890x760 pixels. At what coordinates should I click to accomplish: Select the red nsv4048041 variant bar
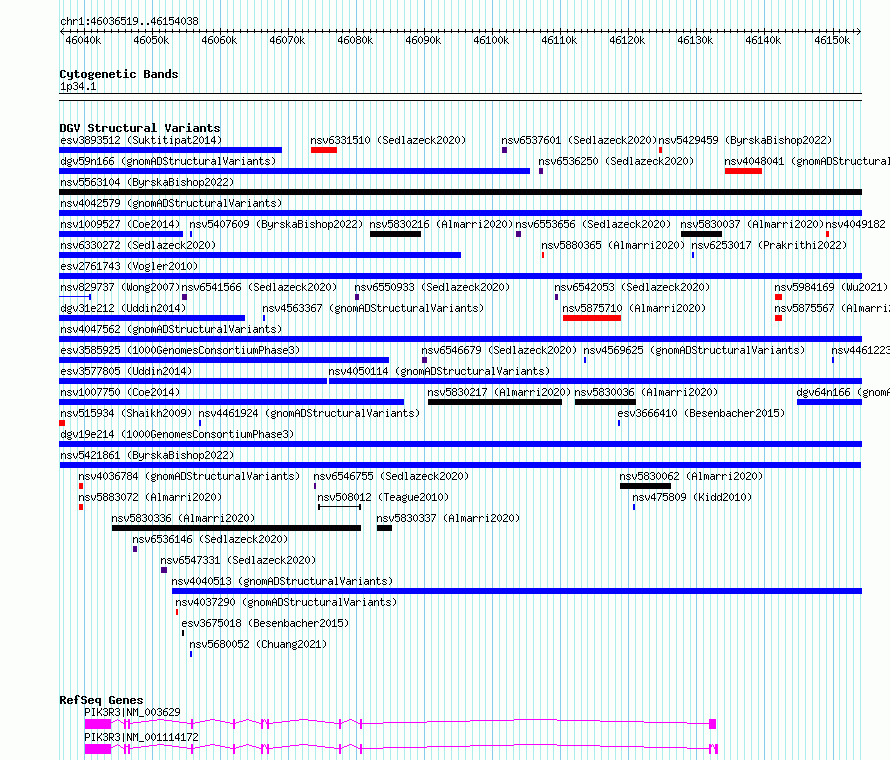tap(743, 171)
